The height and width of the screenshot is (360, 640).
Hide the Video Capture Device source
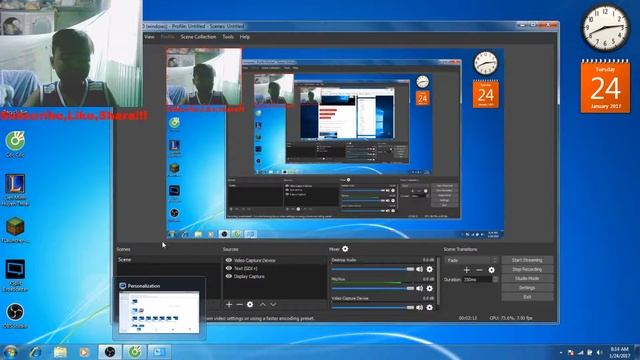(x=229, y=260)
